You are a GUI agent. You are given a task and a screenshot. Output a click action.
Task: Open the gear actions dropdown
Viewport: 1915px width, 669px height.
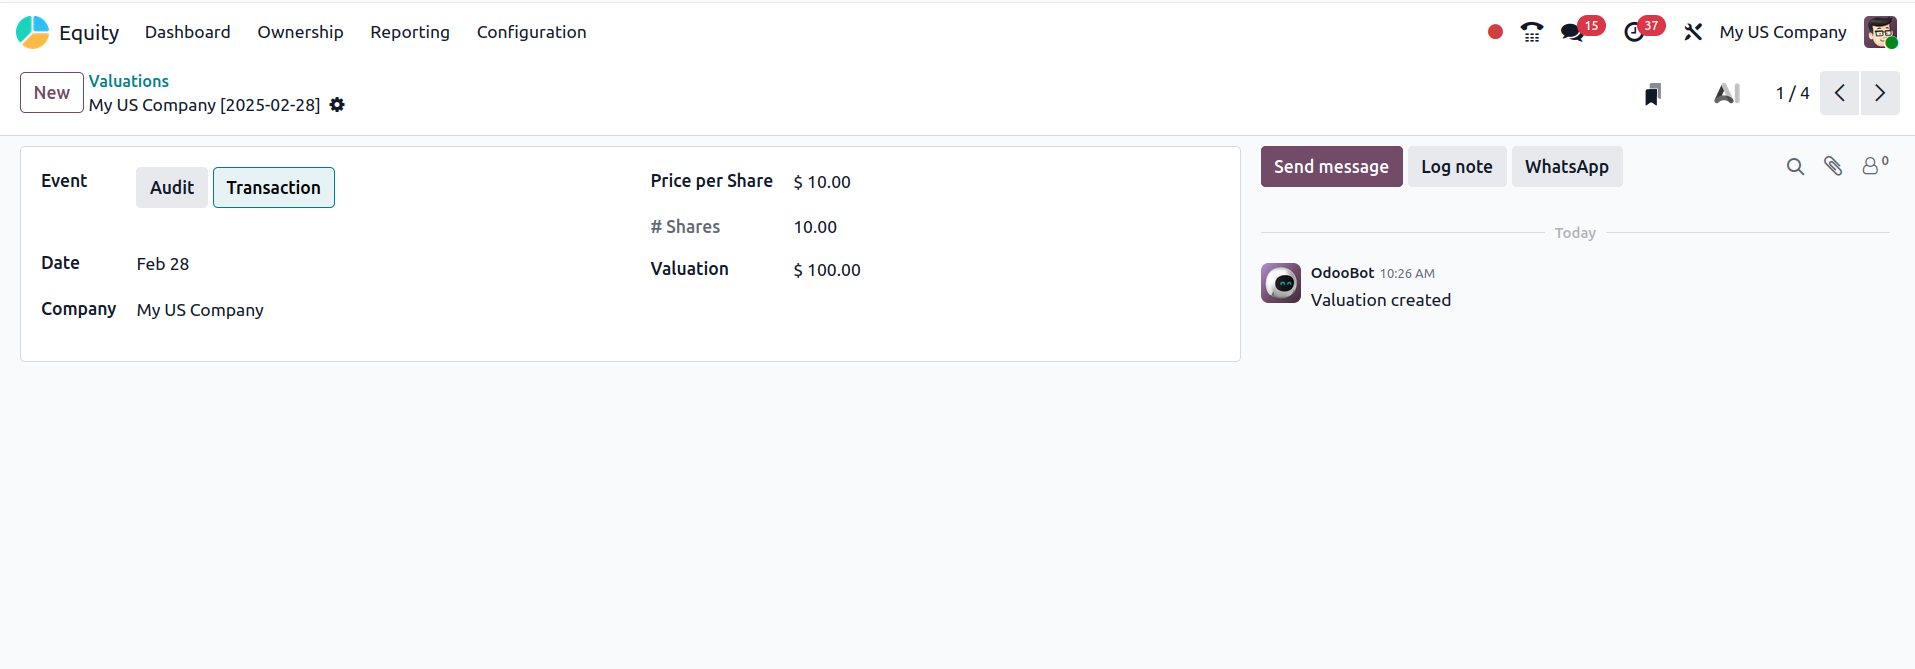coord(337,105)
